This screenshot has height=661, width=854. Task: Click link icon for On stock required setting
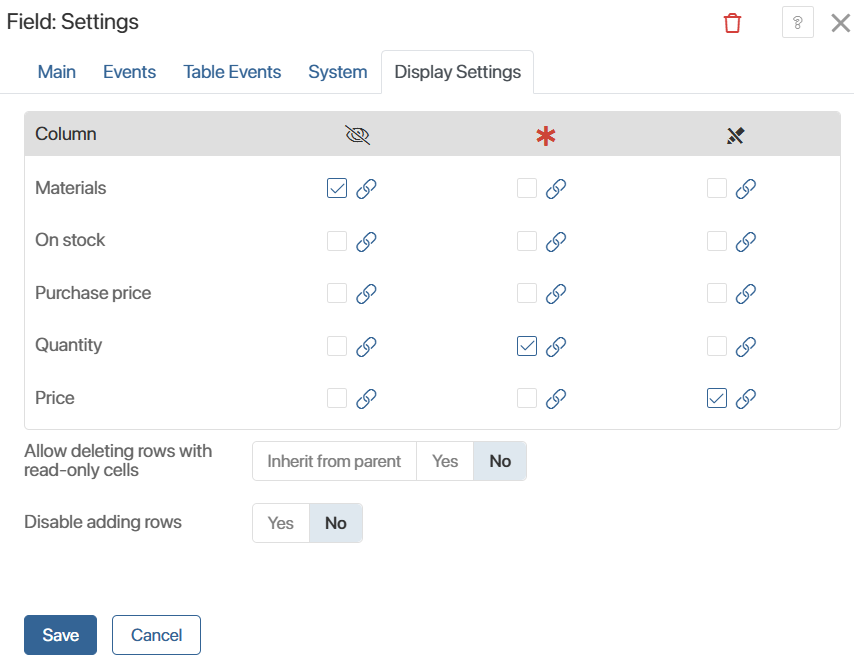tap(556, 241)
